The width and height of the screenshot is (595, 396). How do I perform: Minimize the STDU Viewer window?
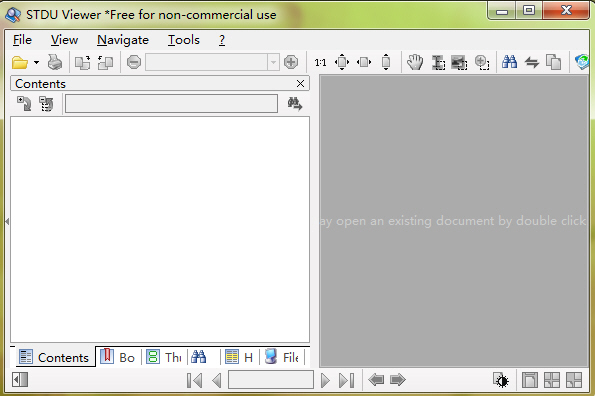(502, 11)
